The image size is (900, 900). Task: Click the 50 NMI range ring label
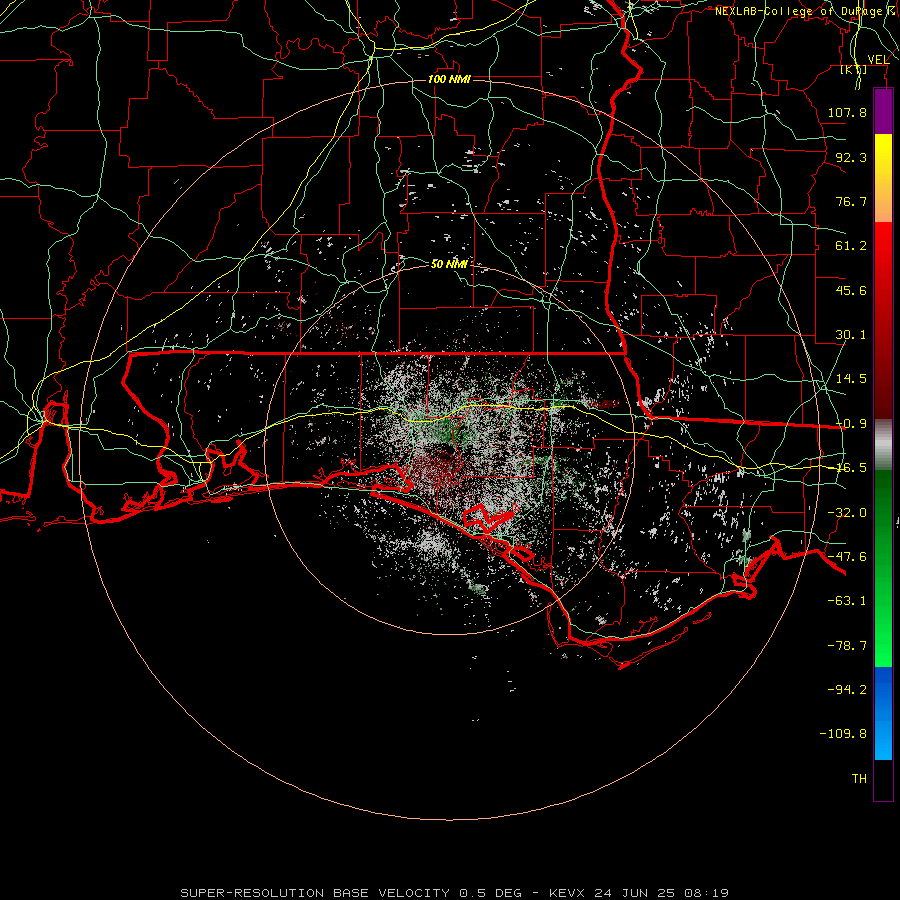click(449, 264)
